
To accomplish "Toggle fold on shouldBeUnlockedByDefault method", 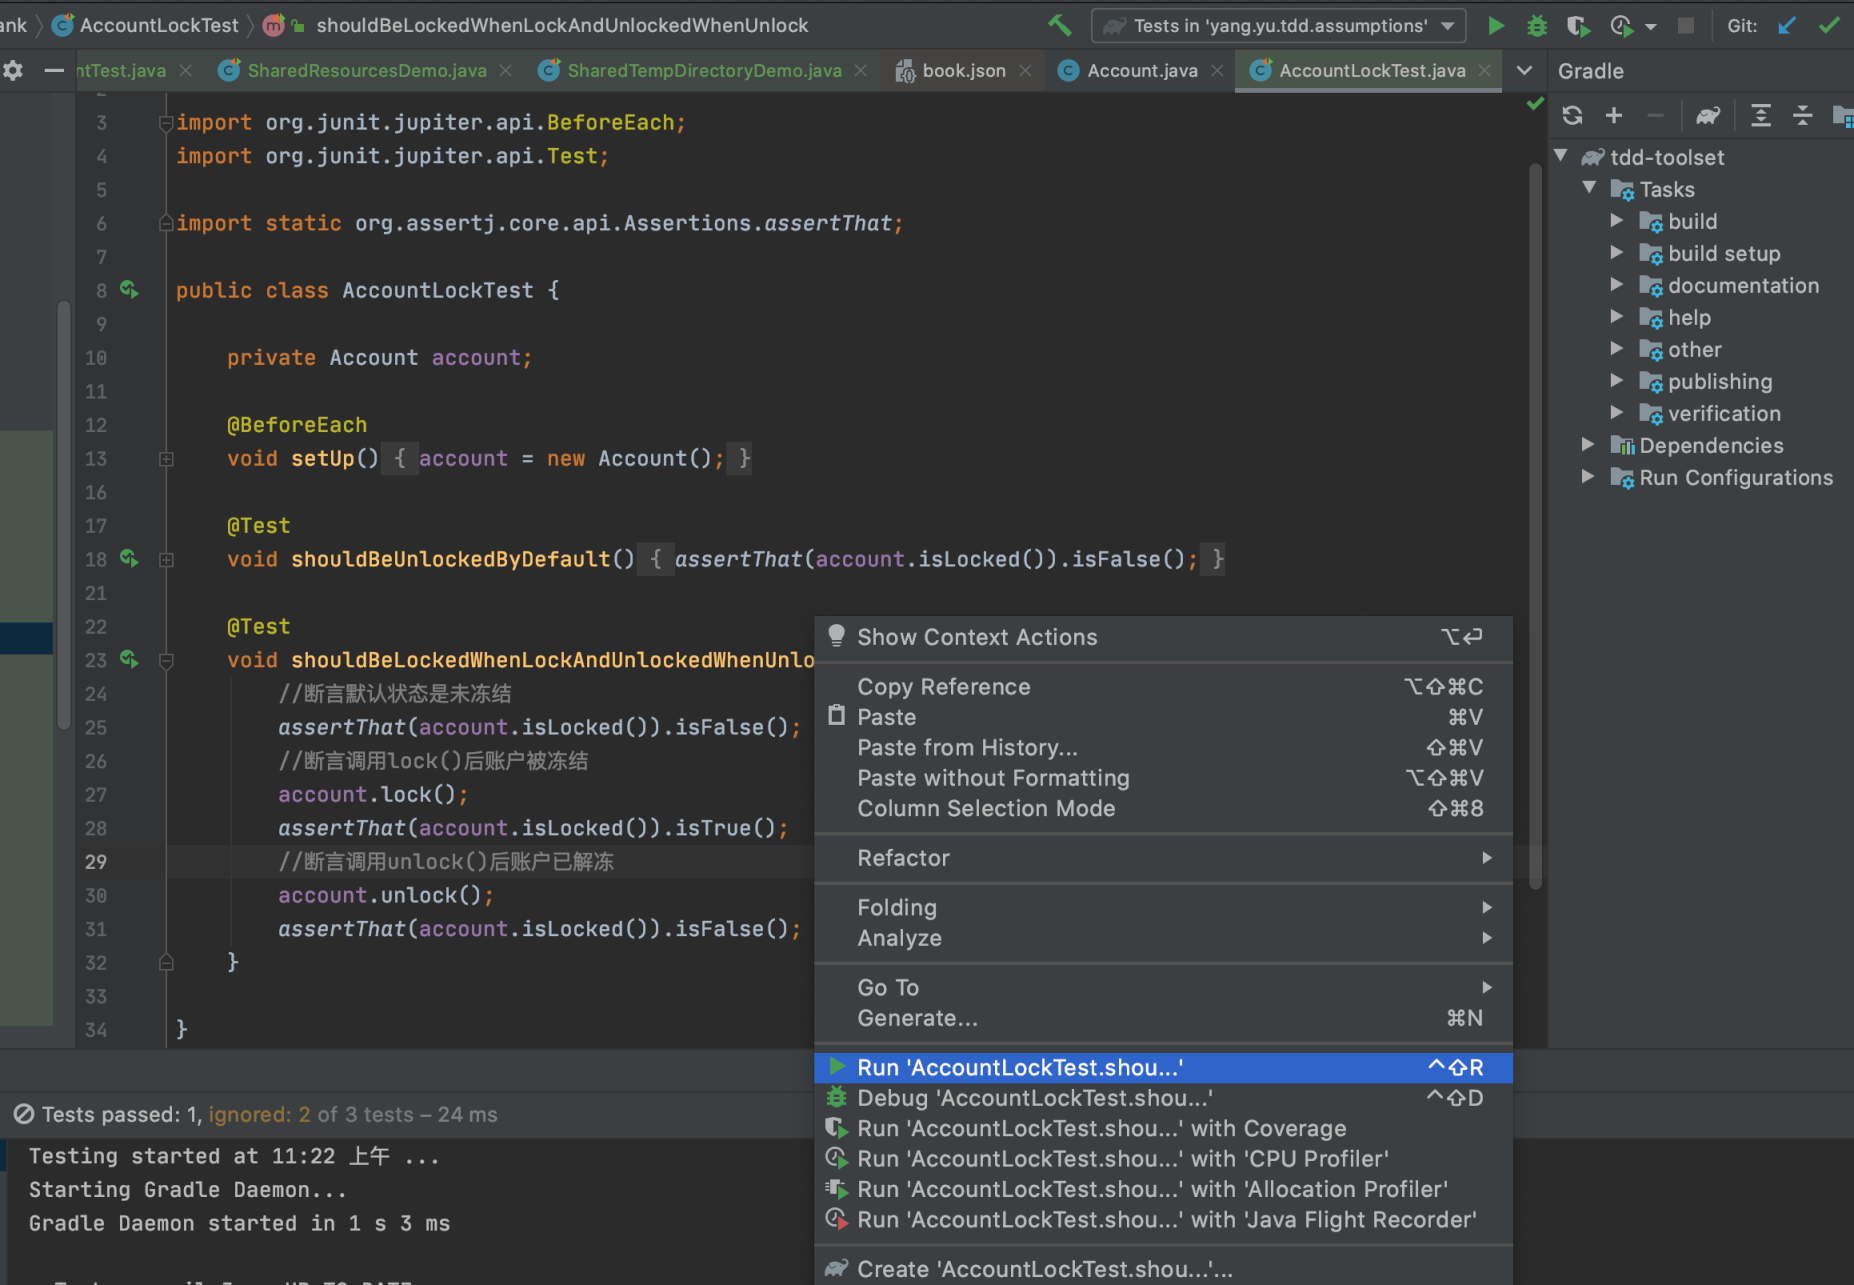I will coord(167,560).
